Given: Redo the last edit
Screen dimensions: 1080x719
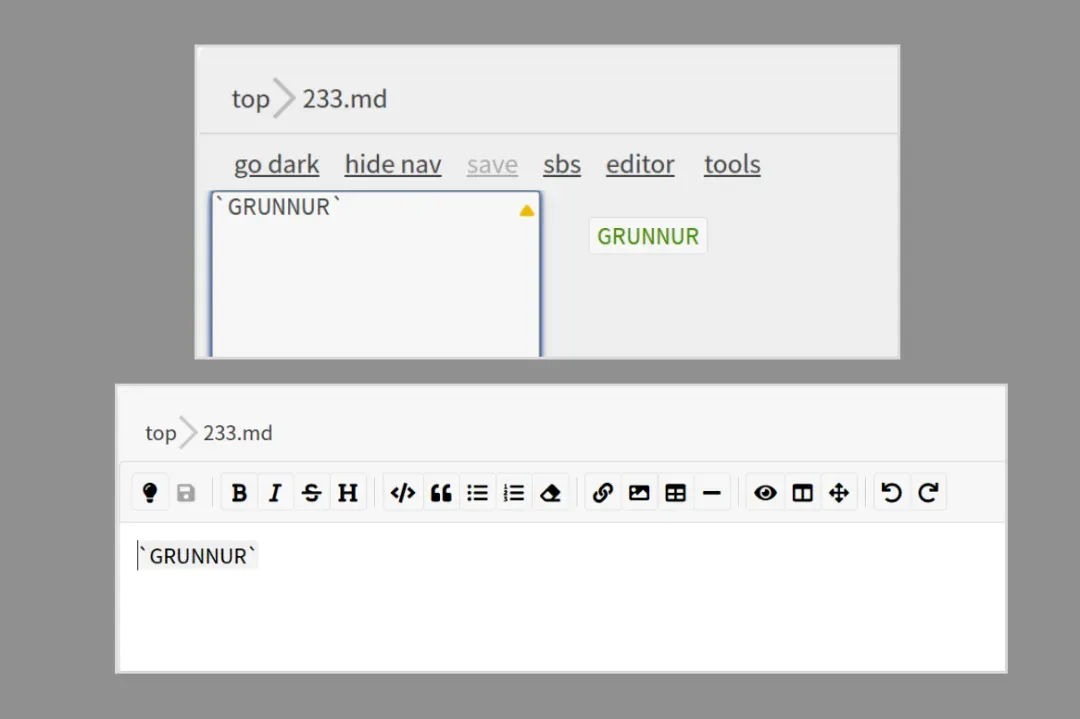Looking at the screenshot, I should pos(928,492).
